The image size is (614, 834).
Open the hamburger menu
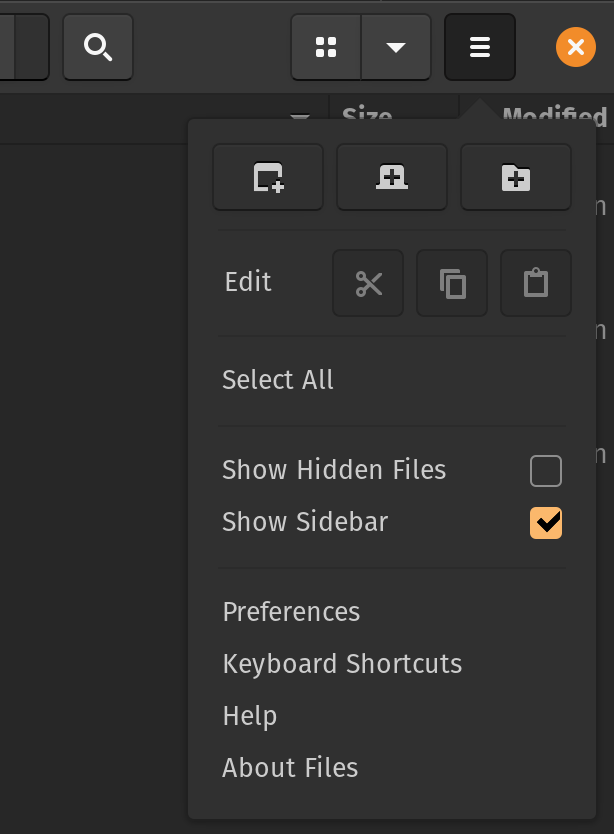(479, 46)
